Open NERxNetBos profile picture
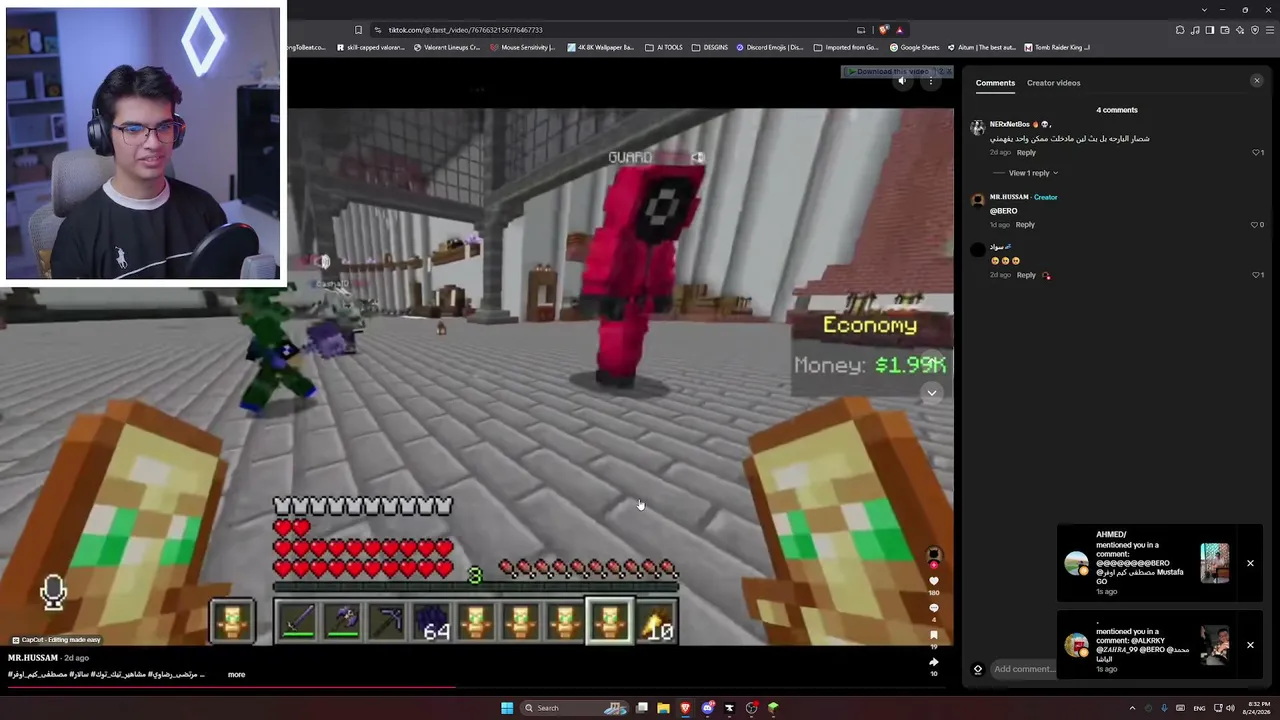The height and width of the screenshot is (720, 1280). [977, 128]
